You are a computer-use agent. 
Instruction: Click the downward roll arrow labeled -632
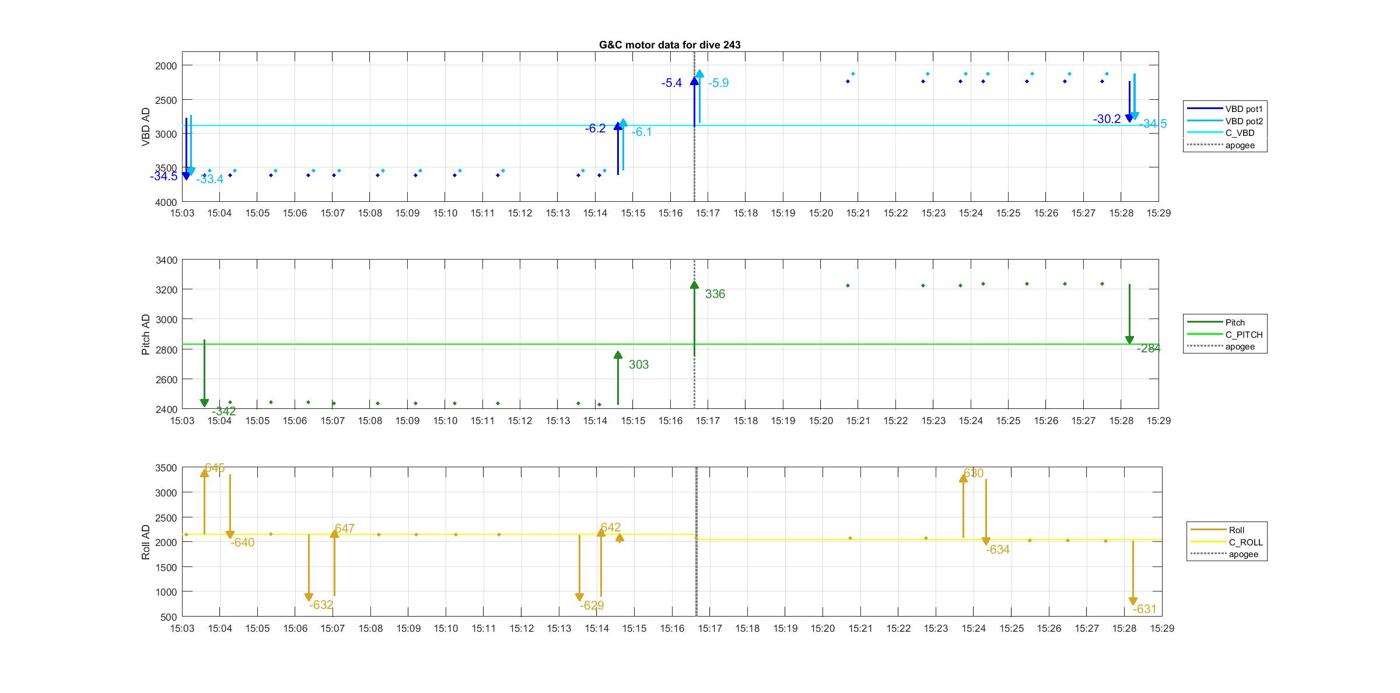click(309, 567)
